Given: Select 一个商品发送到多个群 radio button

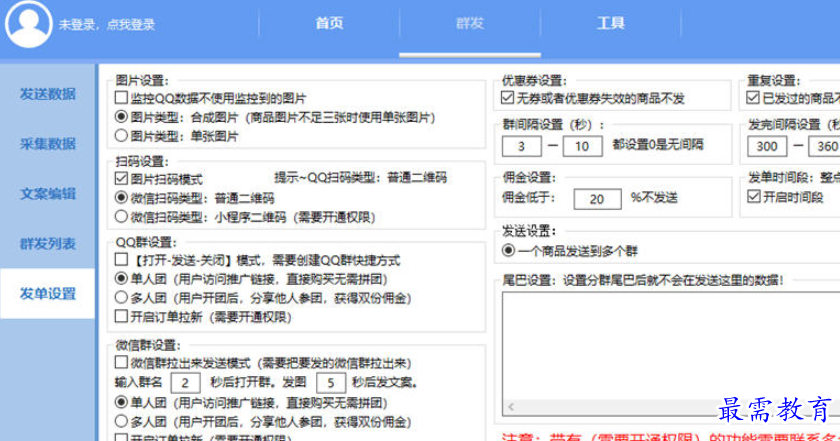Looking at the screenshot, I should tap(508, 250).
